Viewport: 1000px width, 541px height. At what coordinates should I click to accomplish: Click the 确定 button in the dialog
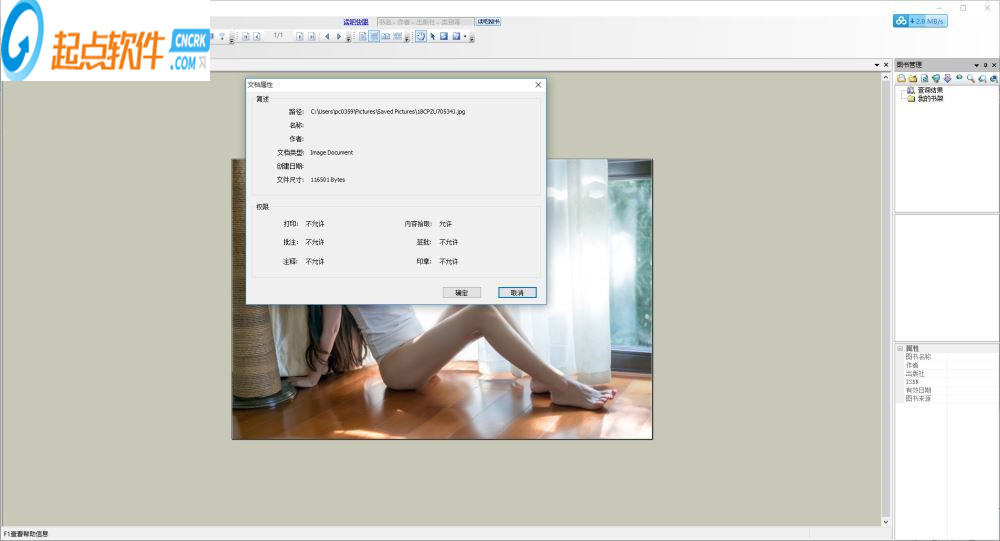(461, 293)
